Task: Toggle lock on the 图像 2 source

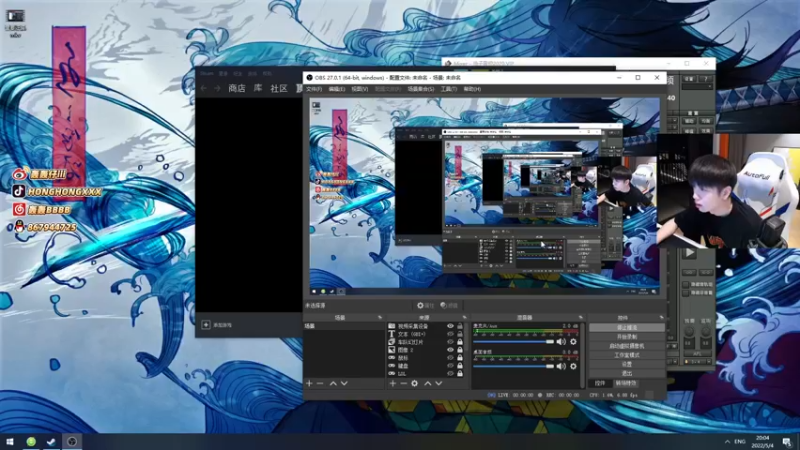Action: click(x=460, y=350)
